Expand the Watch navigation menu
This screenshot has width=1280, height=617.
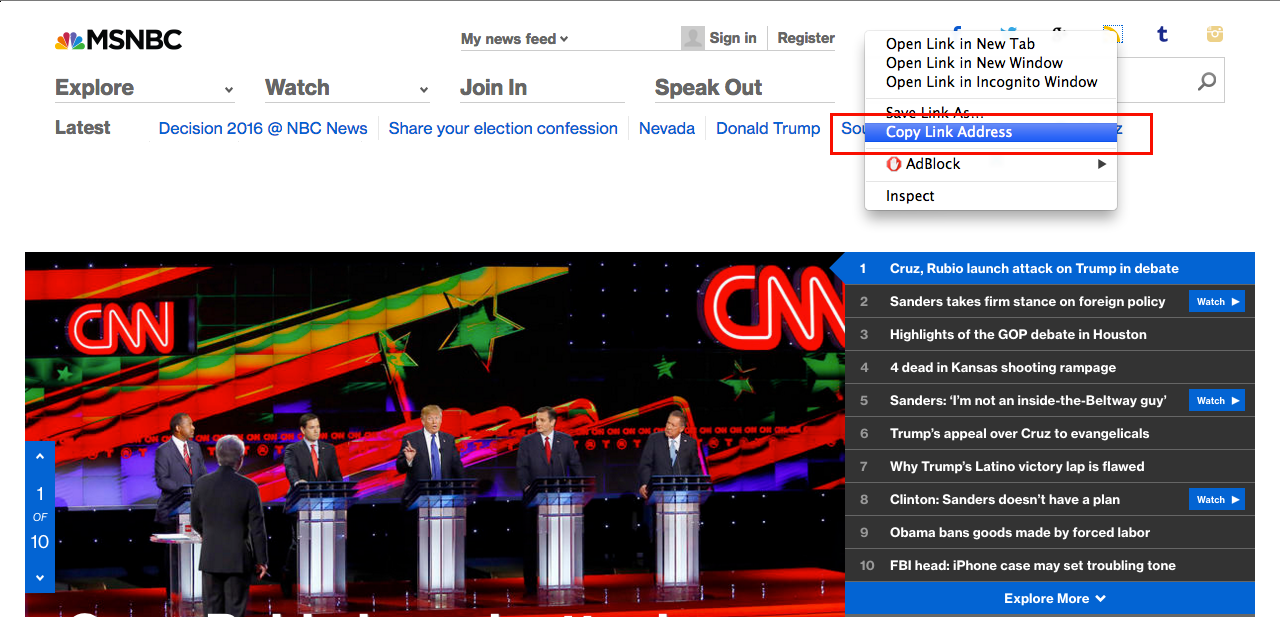click(x=297, y=88)
